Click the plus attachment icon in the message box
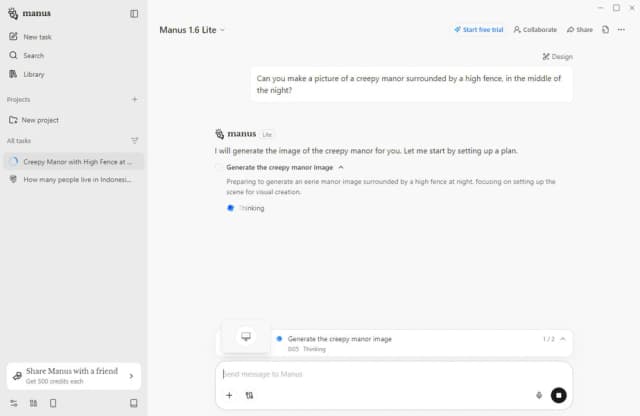The height and width of the screenshot is (416, 640). point(229,395)
